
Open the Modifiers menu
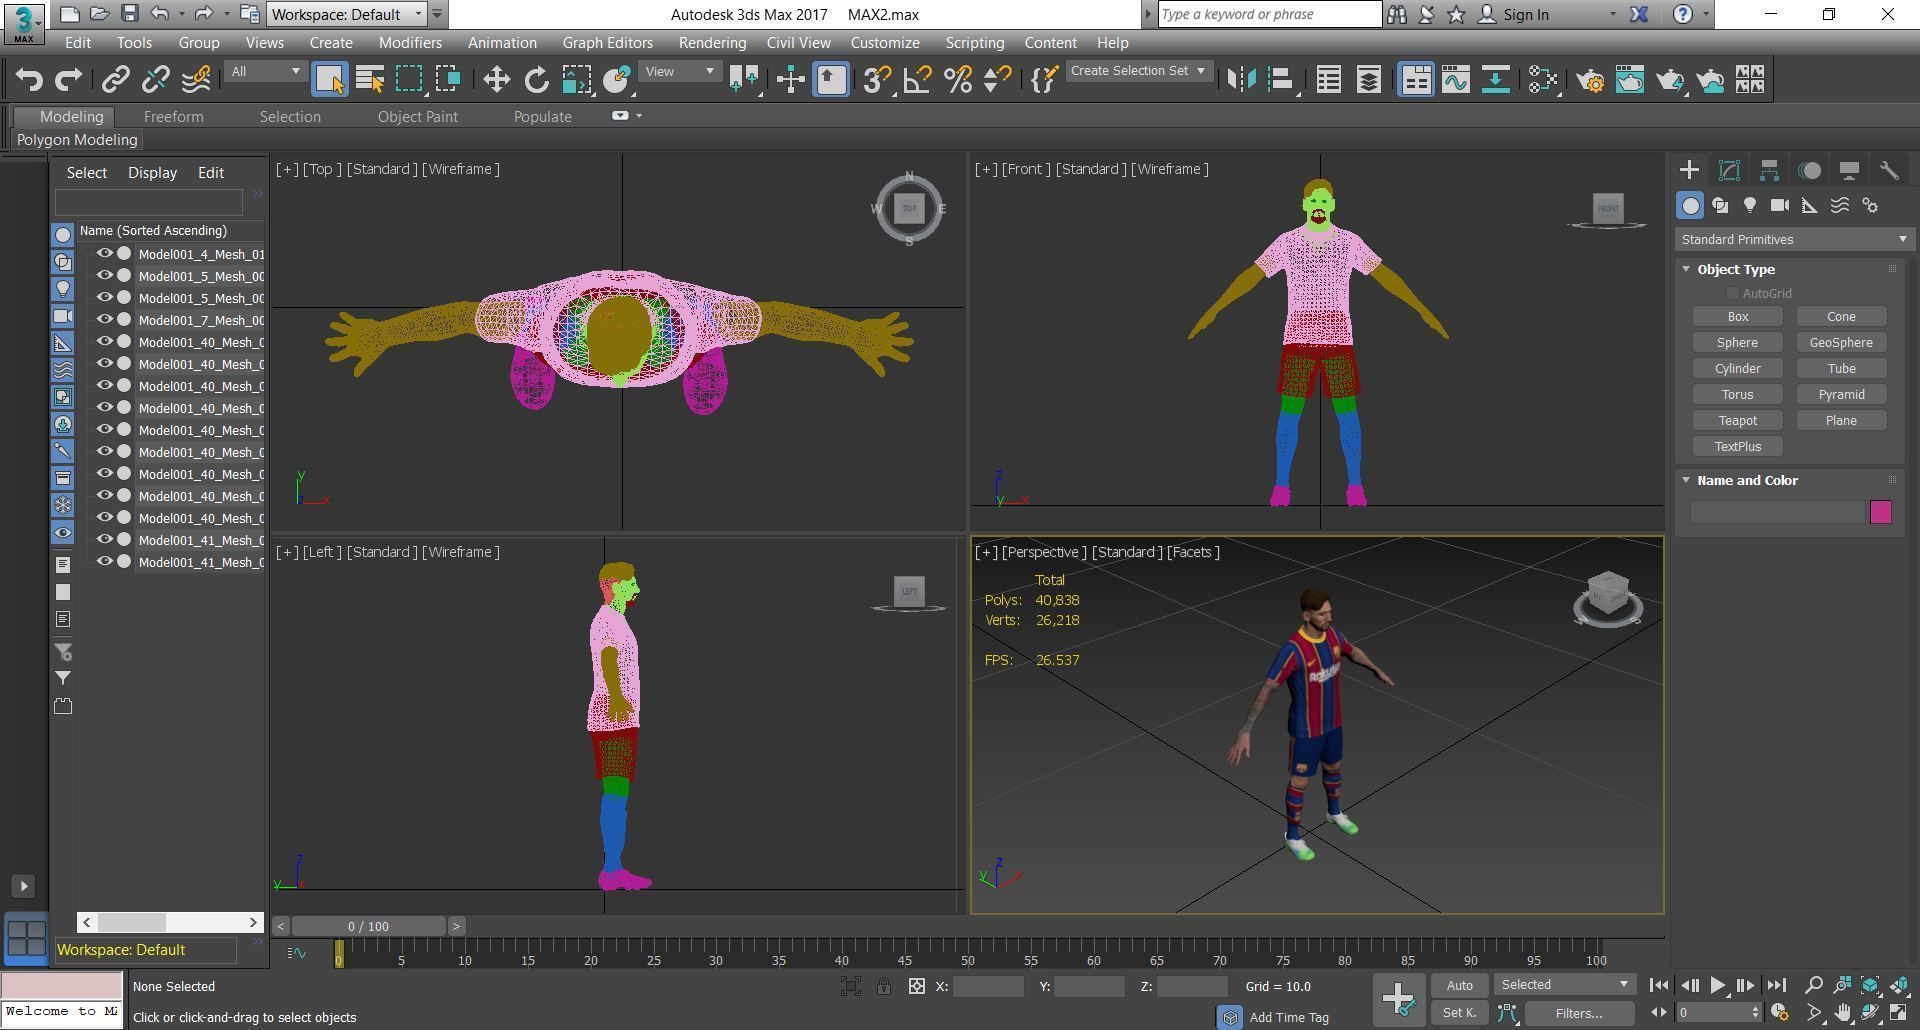(410, 43)
